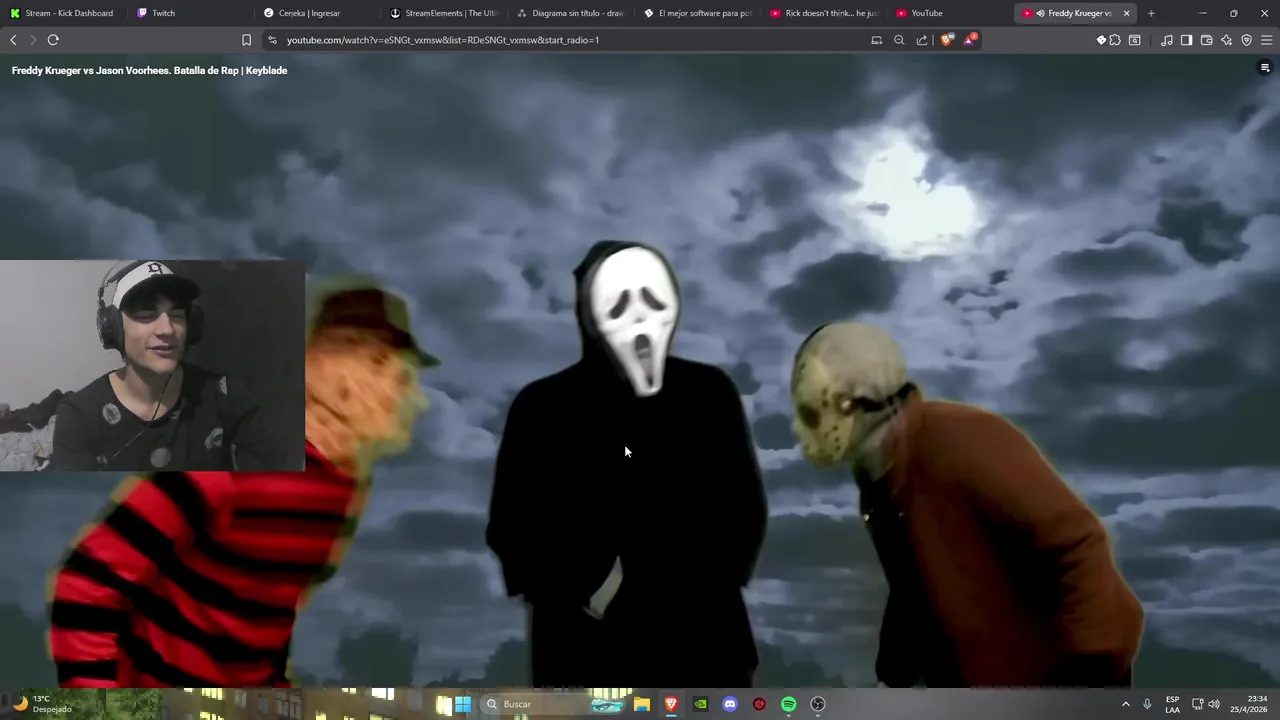Screen dimensions: 1280x720
Task: Close the Freddy Krueger tab
Action: point(1126,13)
